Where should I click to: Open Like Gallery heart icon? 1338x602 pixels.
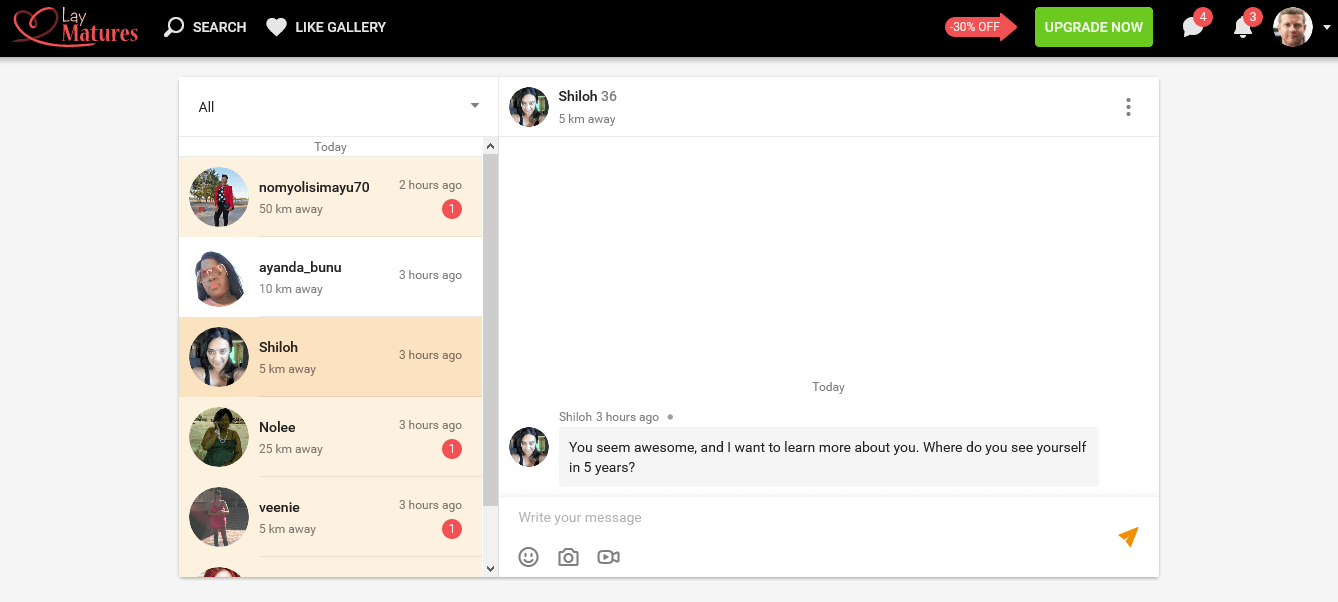pyautogui.click(x=276, y=27)
